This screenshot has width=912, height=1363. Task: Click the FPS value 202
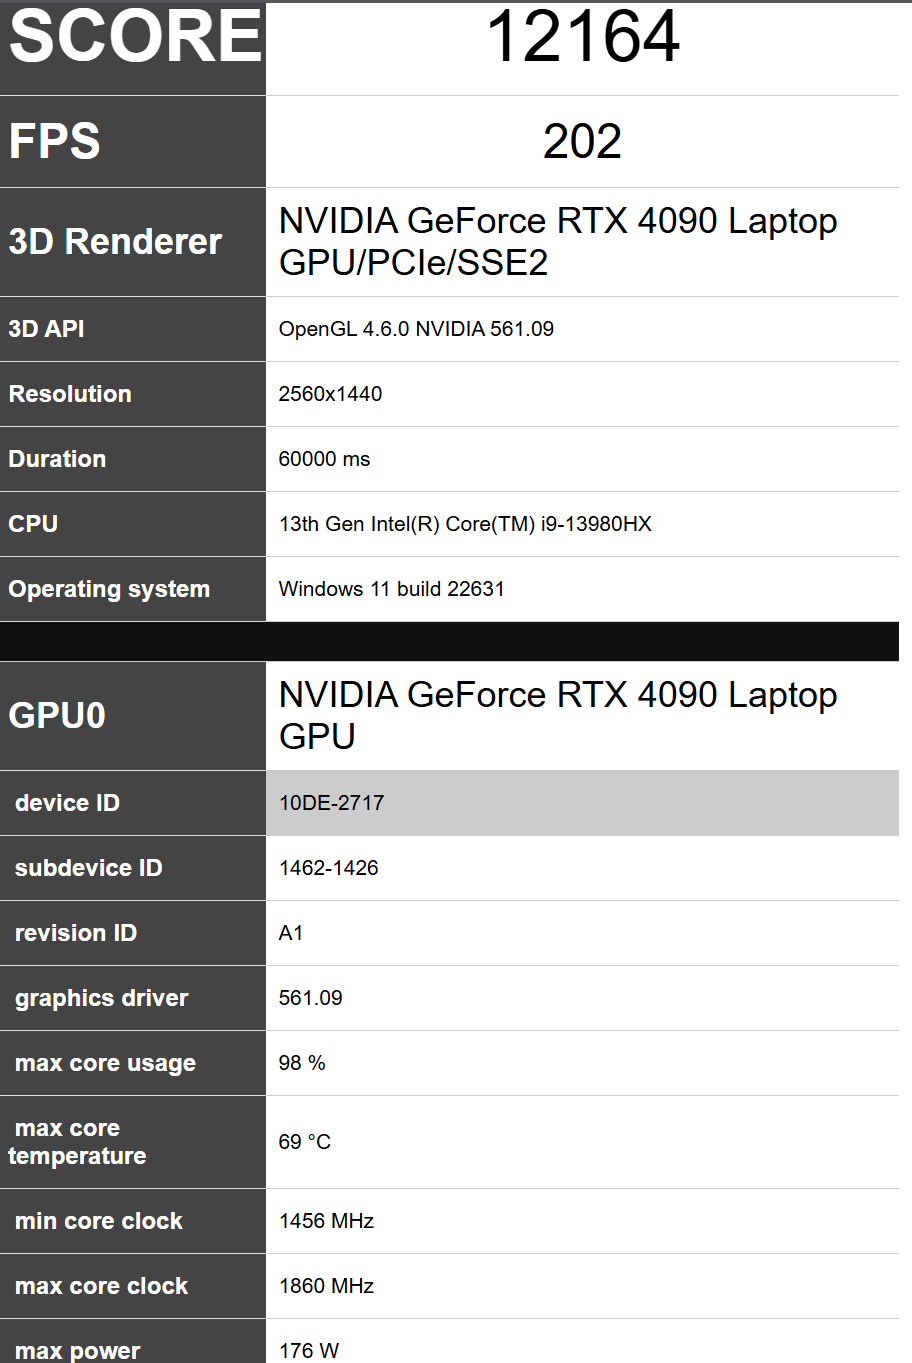[582, 141]
